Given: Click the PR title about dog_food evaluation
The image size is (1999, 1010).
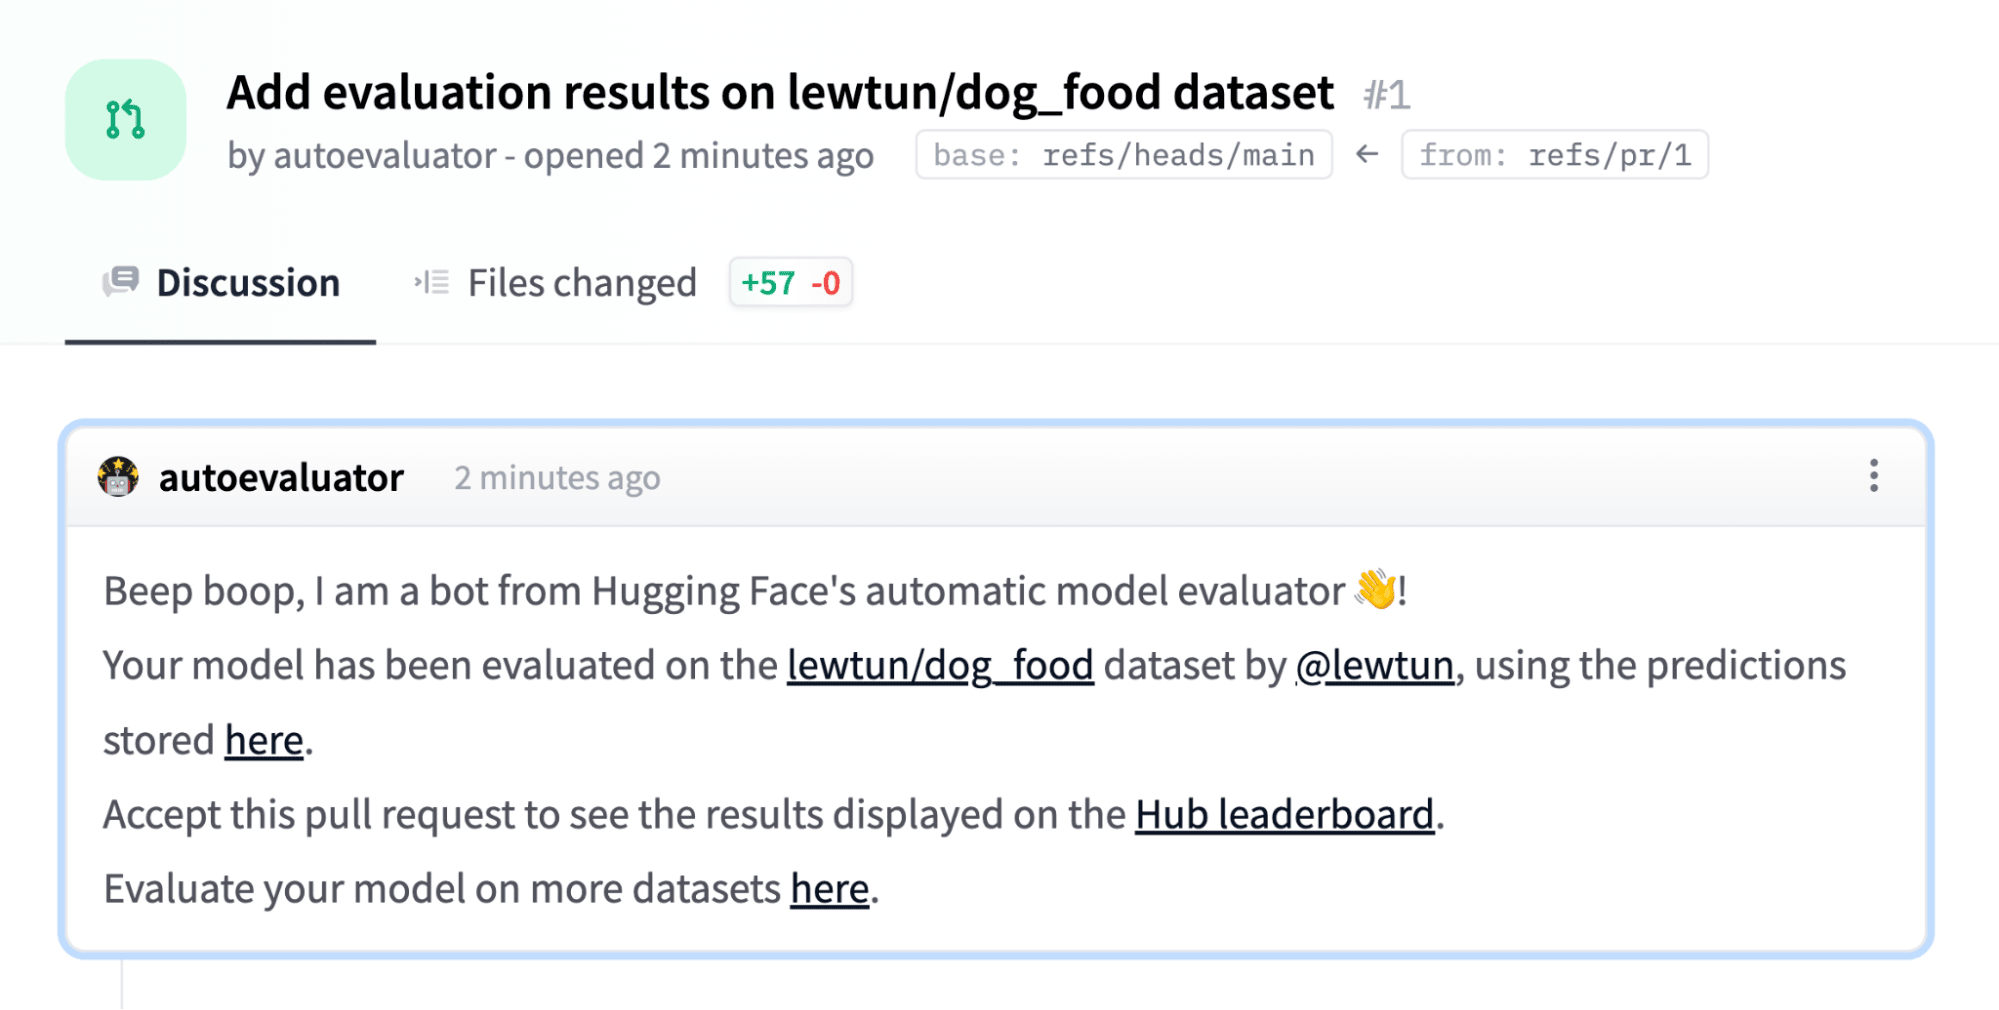Looking at the screenshot, I should tap(780, 92).
